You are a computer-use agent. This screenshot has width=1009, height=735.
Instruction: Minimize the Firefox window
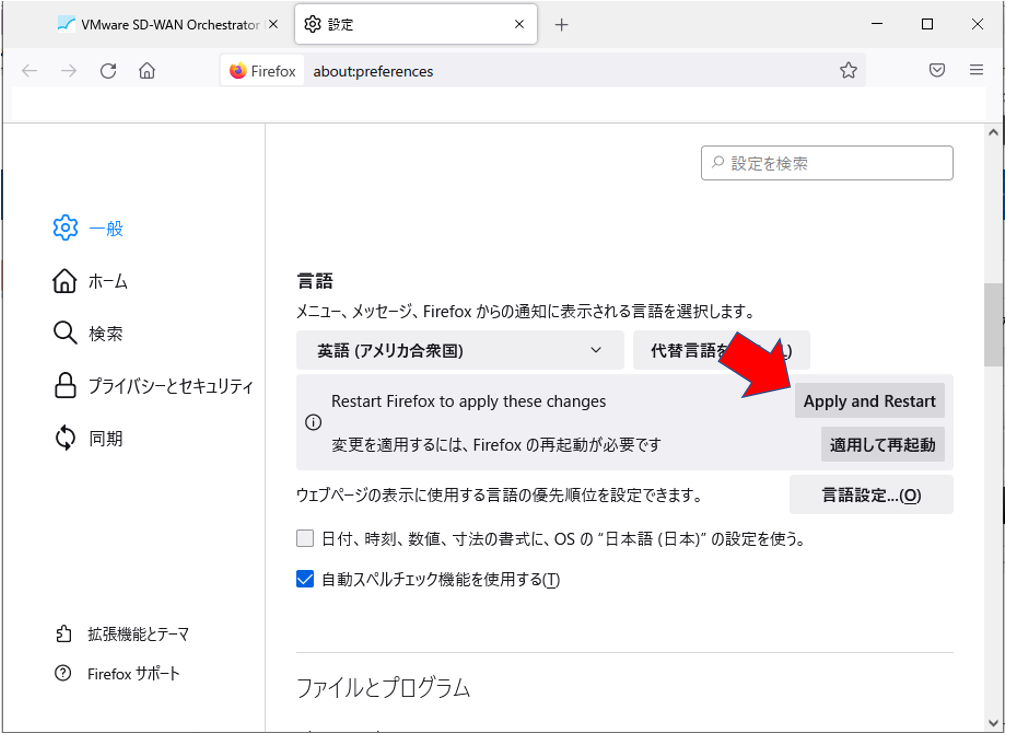pos(877,24)
